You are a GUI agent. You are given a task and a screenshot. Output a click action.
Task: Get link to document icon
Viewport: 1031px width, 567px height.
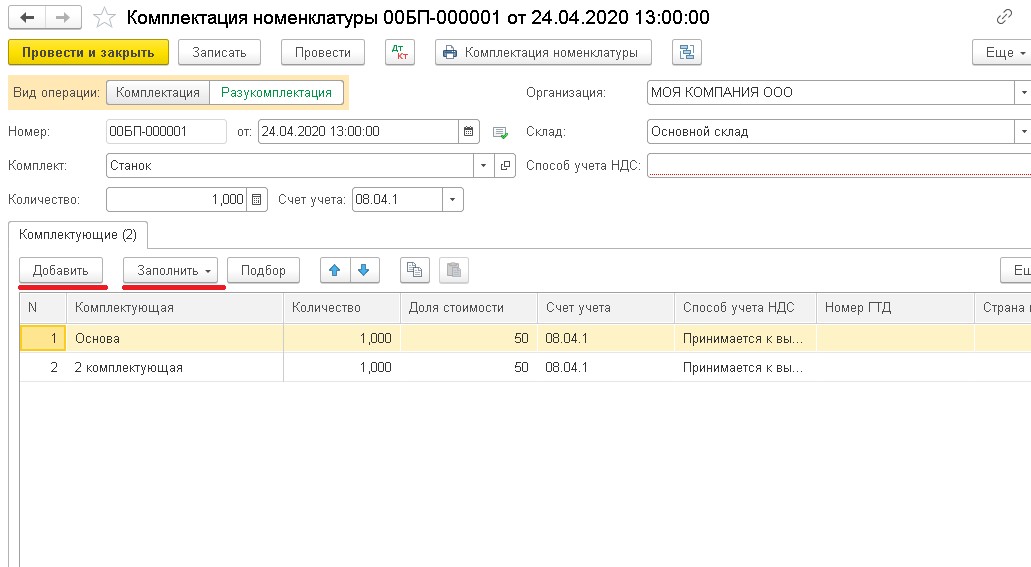click(x=1004, y=18)
